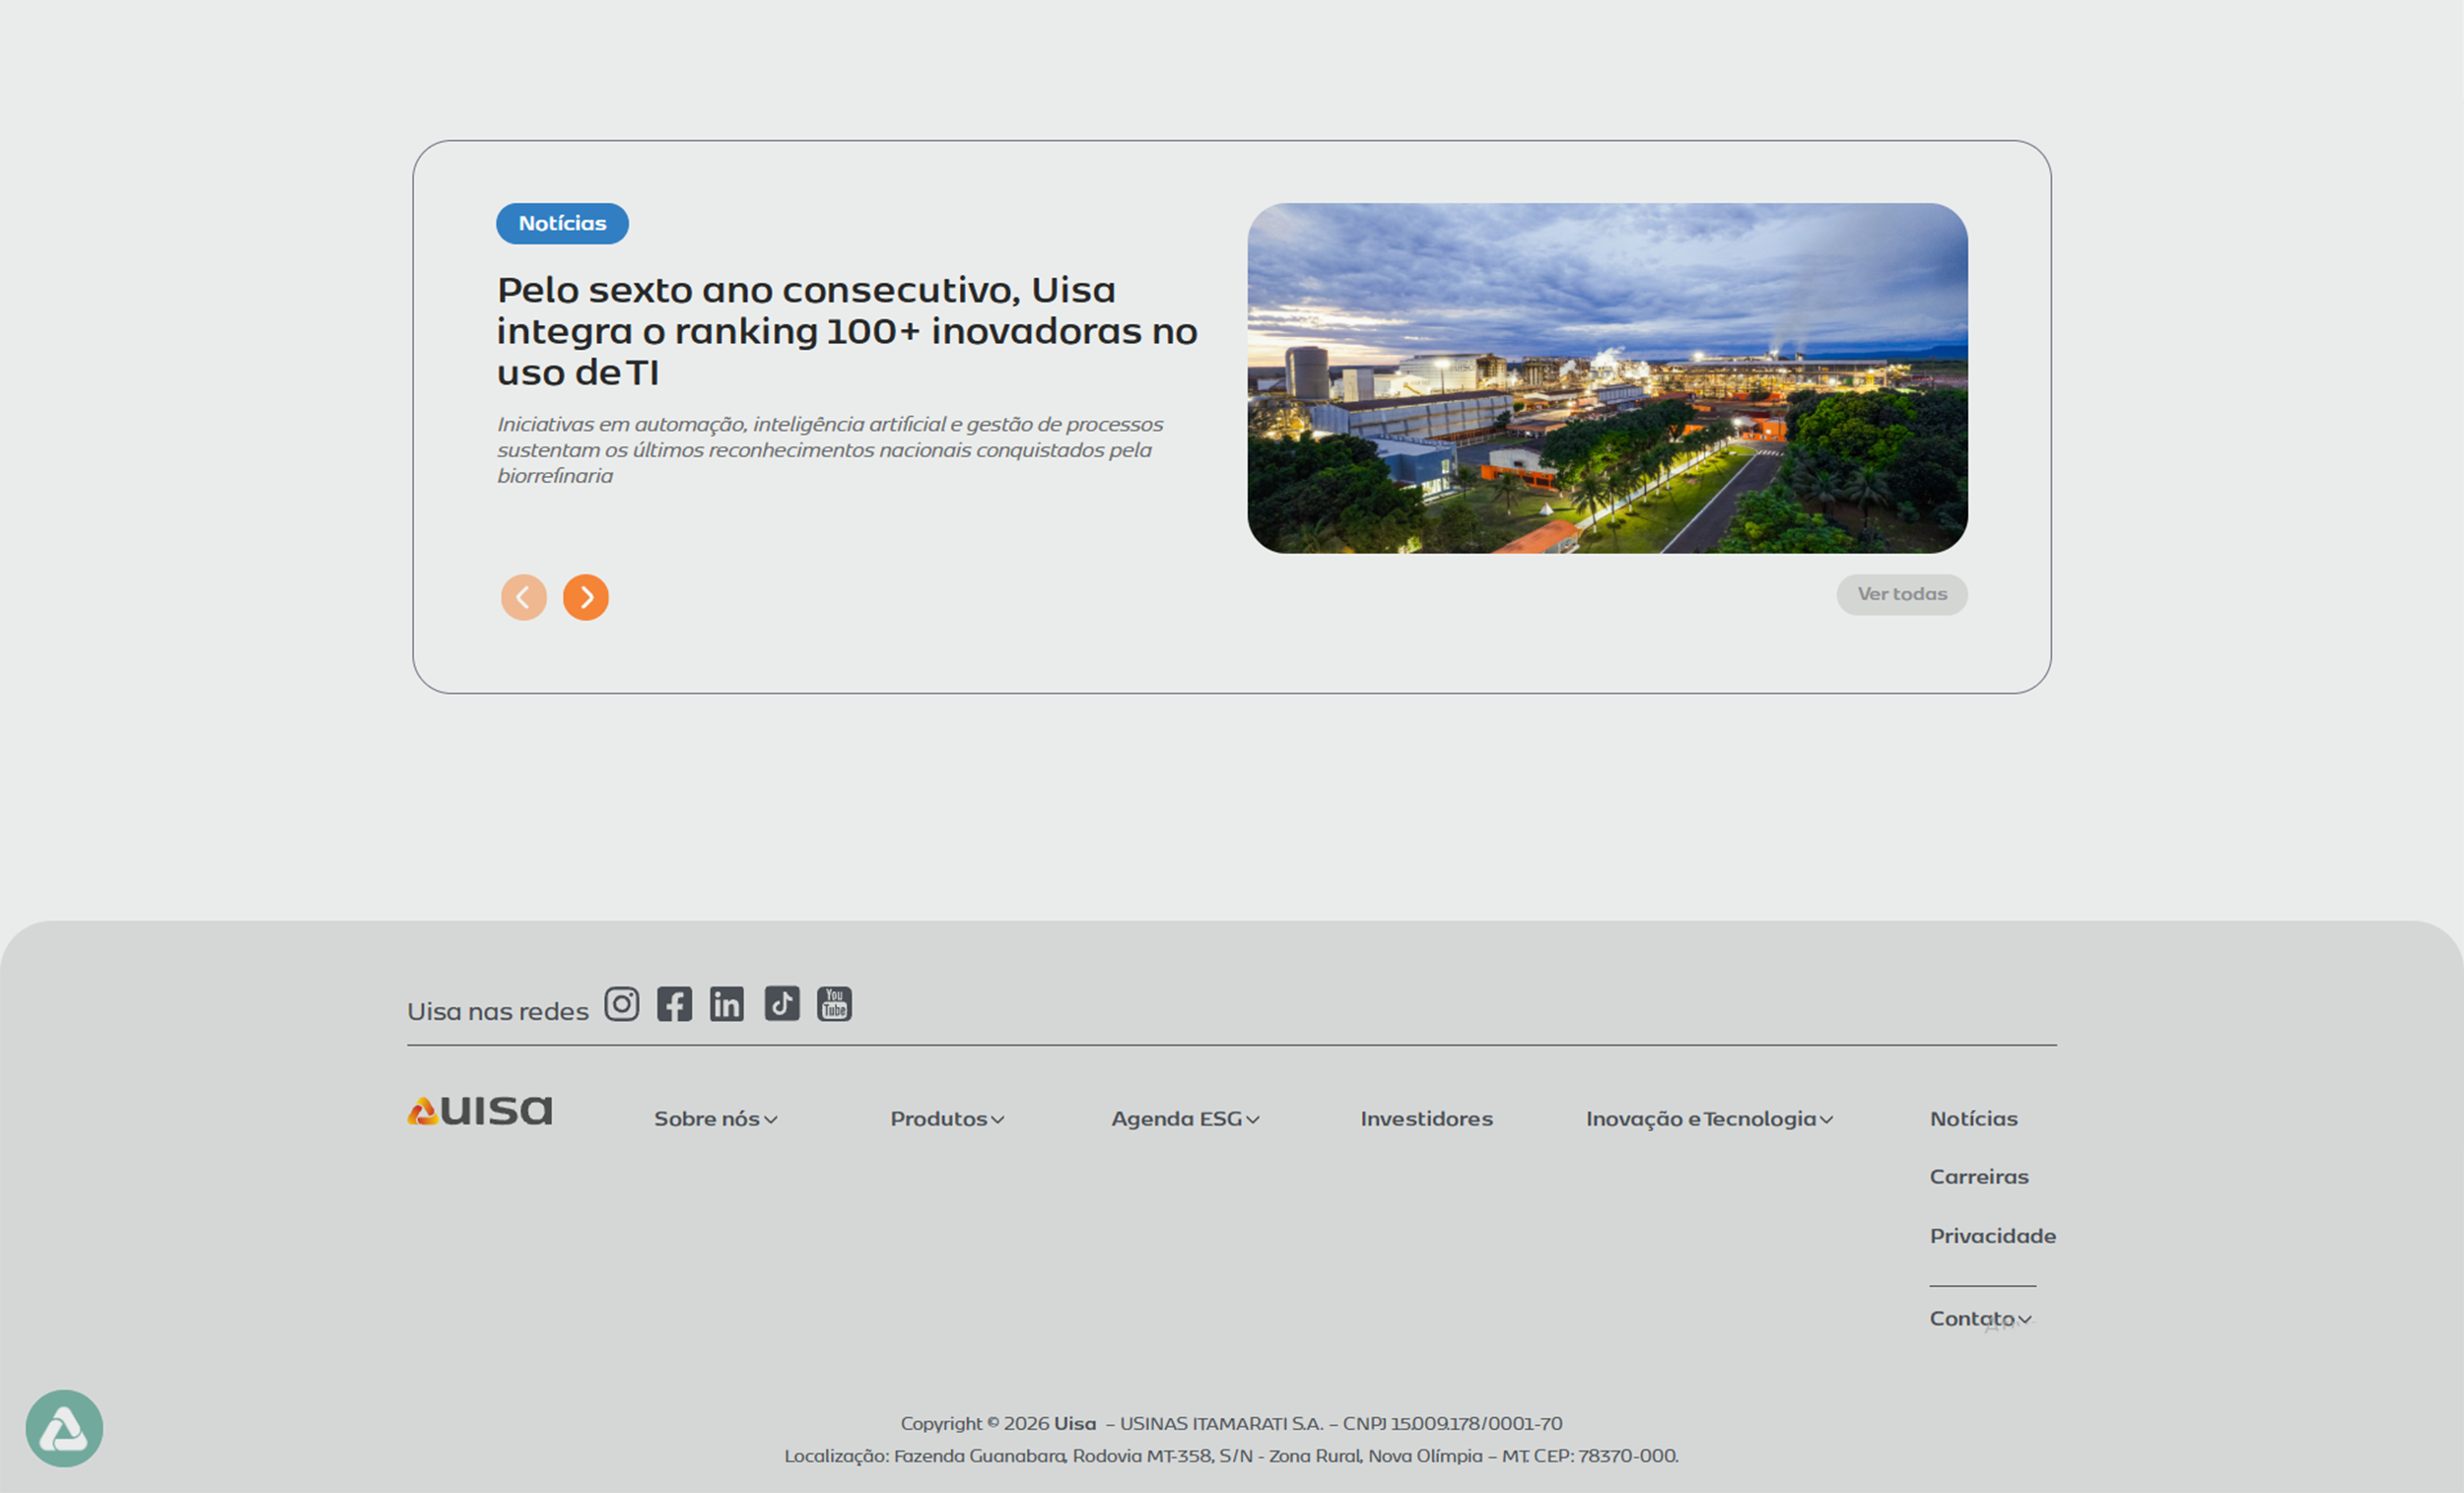The width and height of the screenshot is (2464, 1493).
Task: Open the Notícias footer link
Action: tap(1973, 1119)
